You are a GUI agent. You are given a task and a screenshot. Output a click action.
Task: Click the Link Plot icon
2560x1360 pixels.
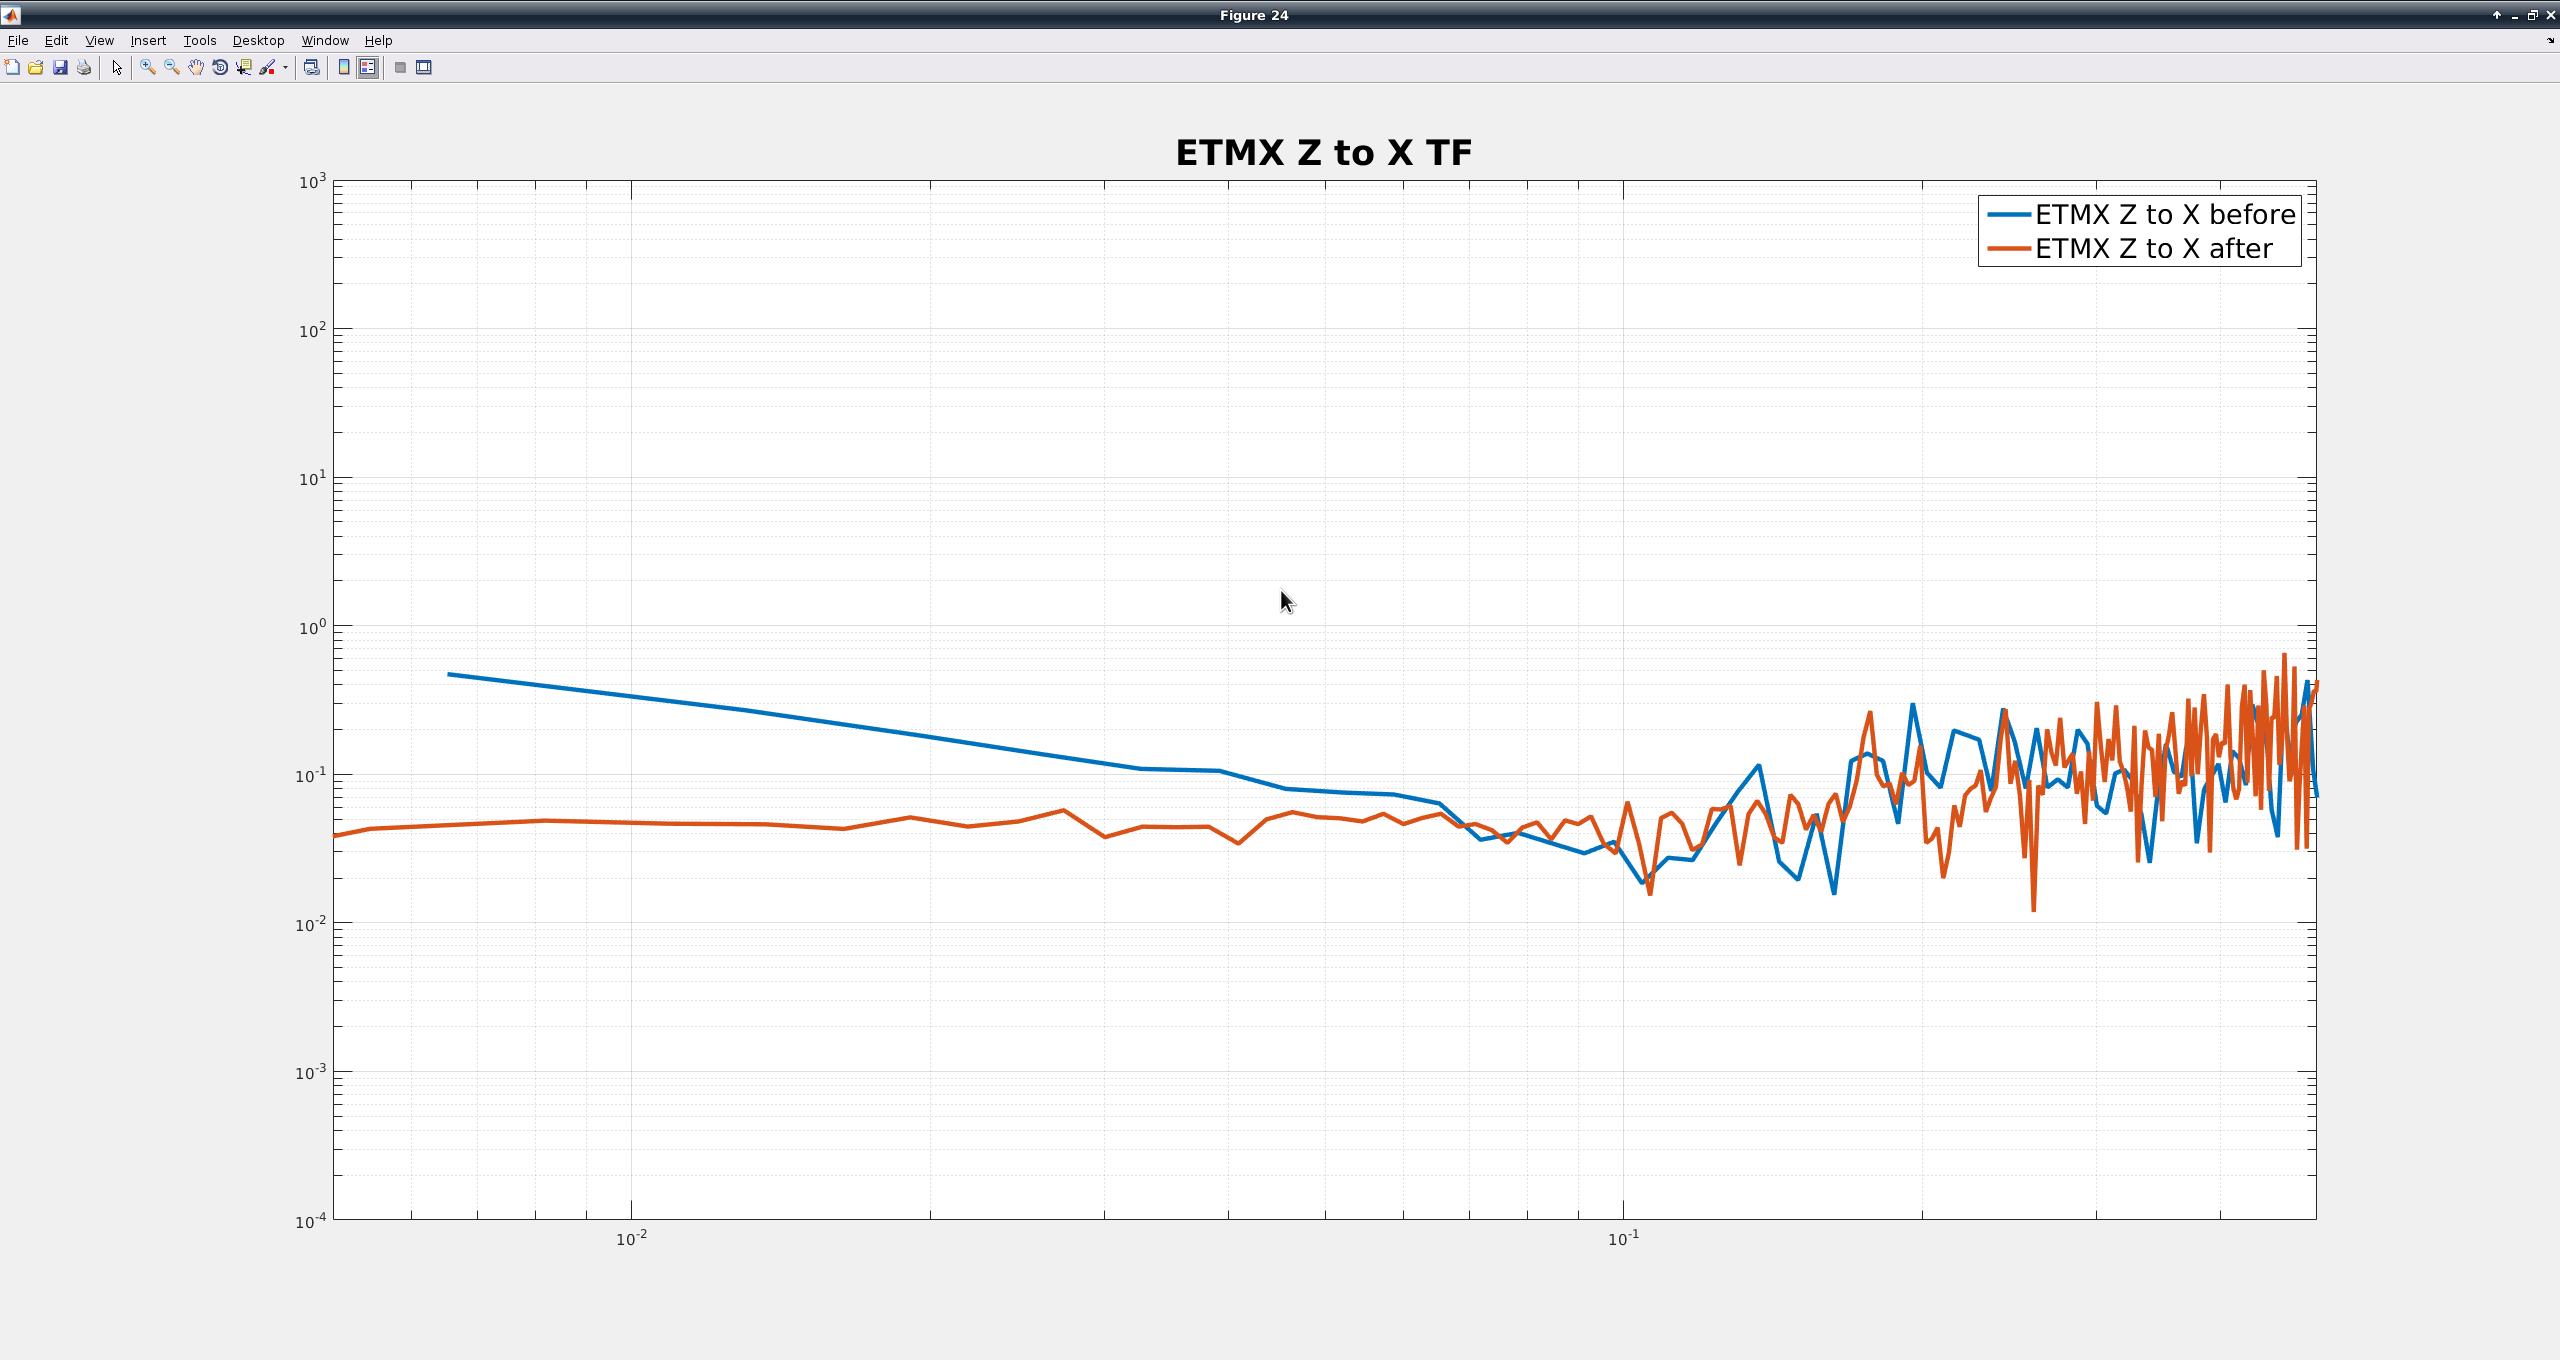312,68
